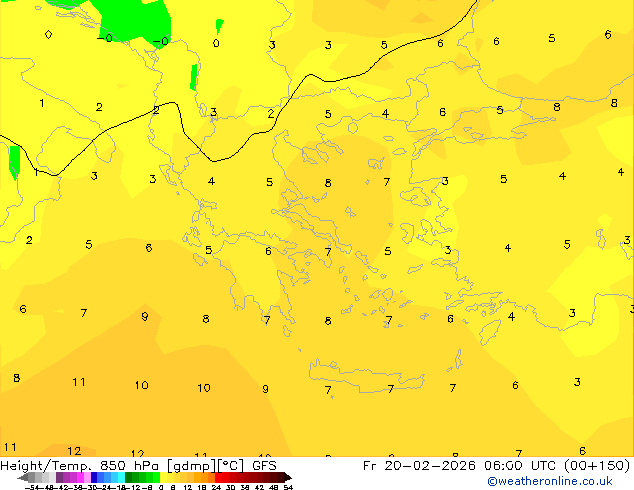Select the 'Fr 20-02-2026 06:00 UTC' date label

point(460,466)
